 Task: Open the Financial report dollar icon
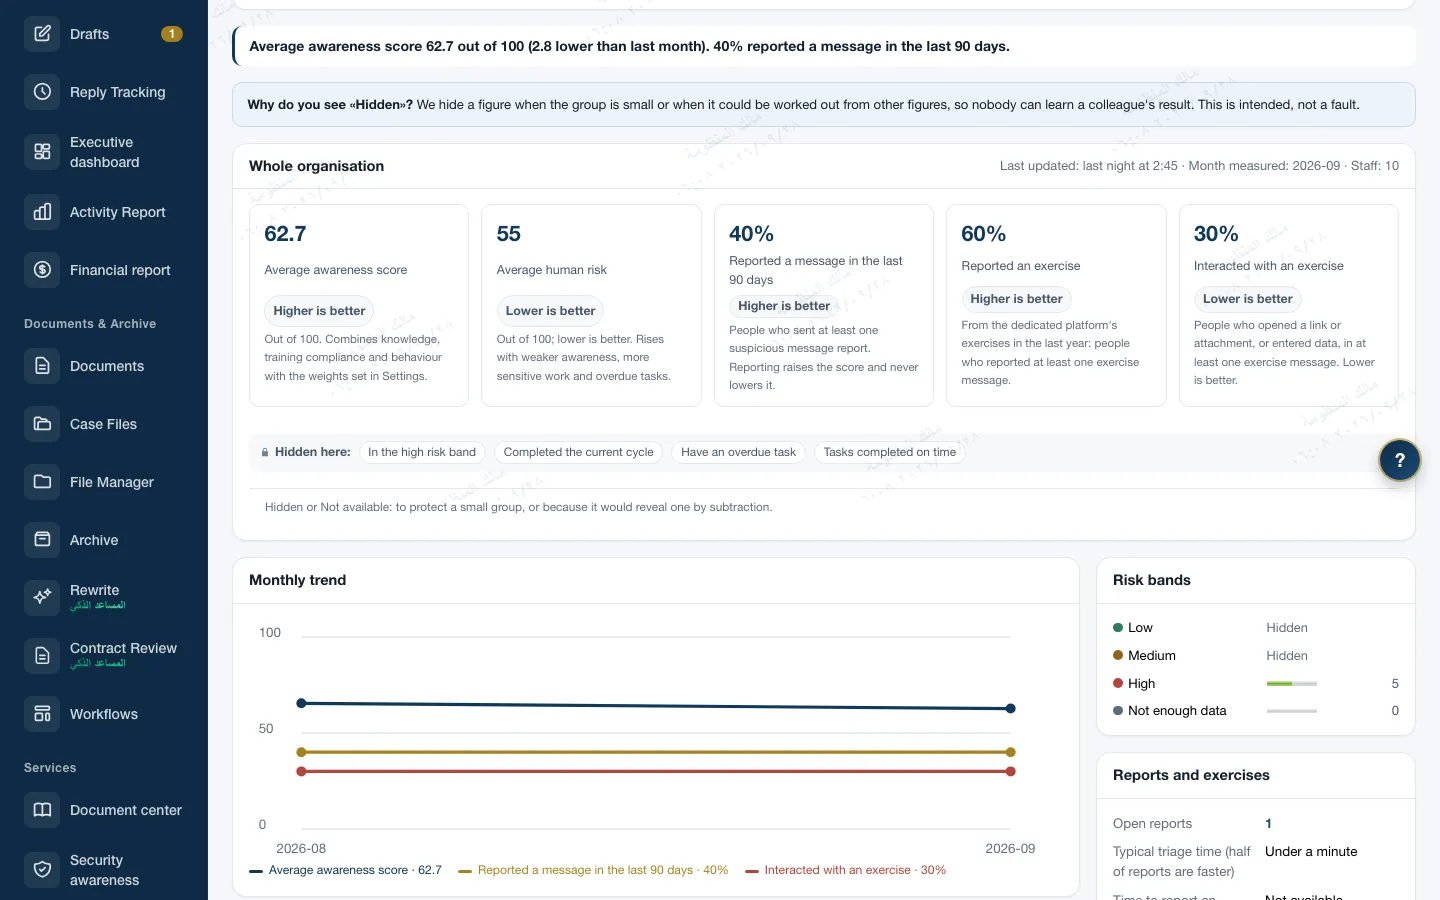pyautogui.click(x=42, y=270)
